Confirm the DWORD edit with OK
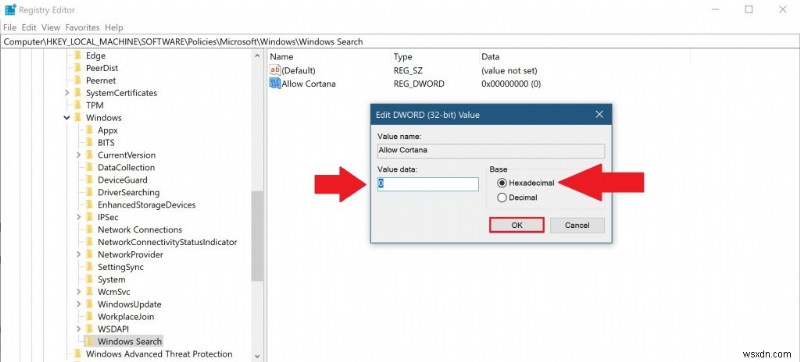The image size is (800, 362). [x=517, y=225]
